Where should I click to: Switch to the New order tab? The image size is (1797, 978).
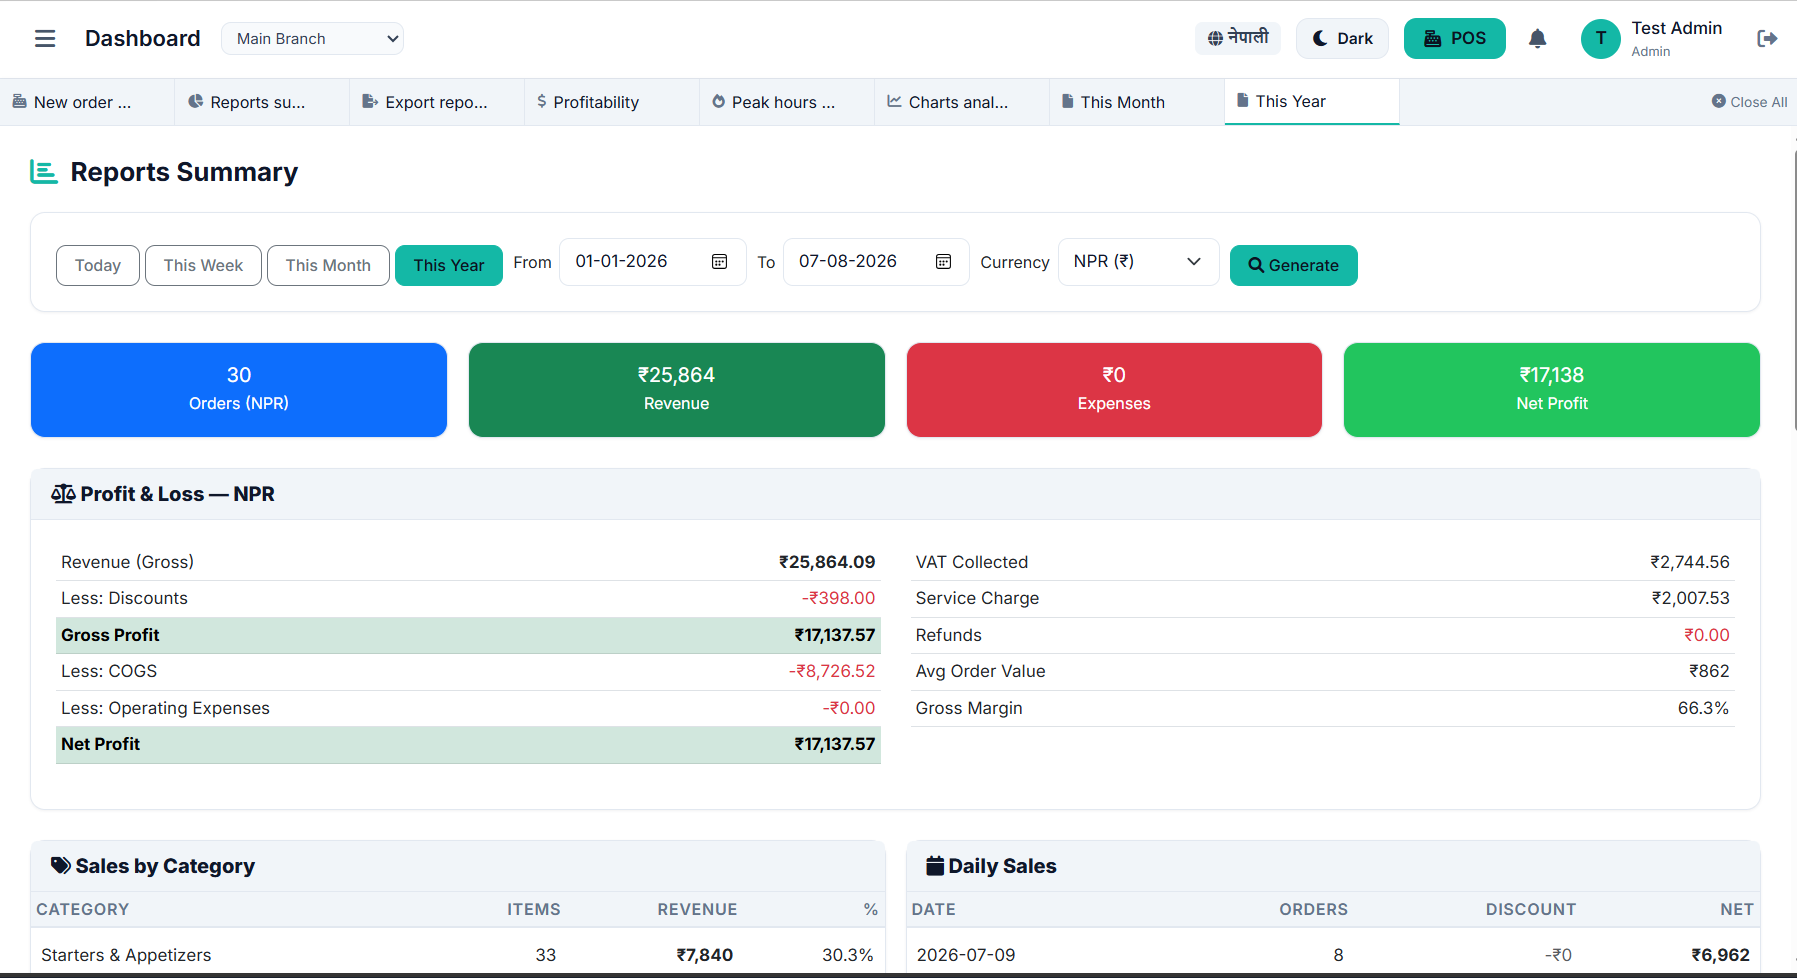[87, 102]
